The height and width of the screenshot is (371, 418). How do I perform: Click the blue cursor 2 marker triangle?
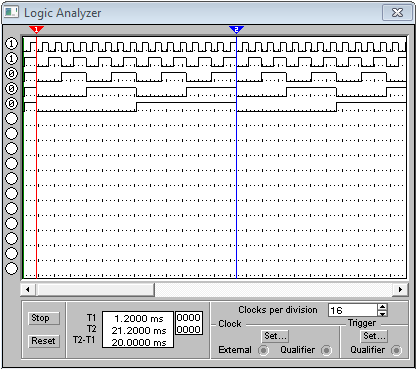[x=236, y=30]
